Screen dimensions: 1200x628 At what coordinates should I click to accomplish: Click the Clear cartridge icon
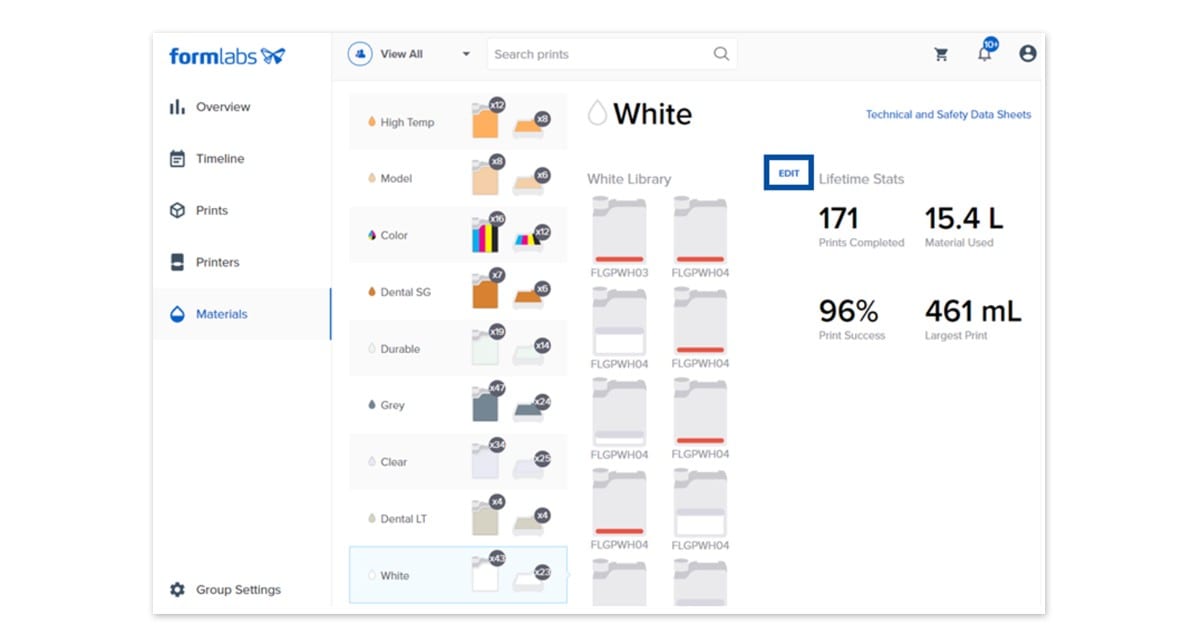pyautogui.click(x=484, y=461)
